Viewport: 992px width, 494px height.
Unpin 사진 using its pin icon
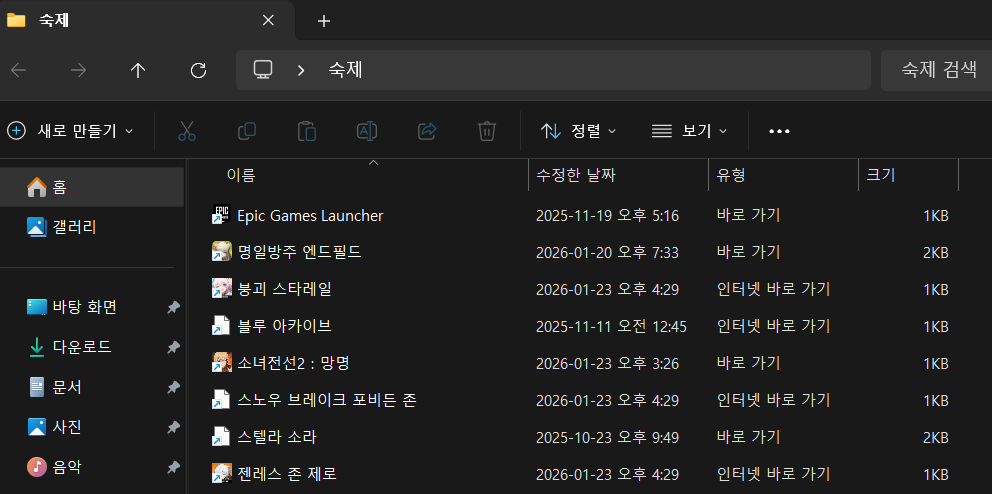(173, 427)
